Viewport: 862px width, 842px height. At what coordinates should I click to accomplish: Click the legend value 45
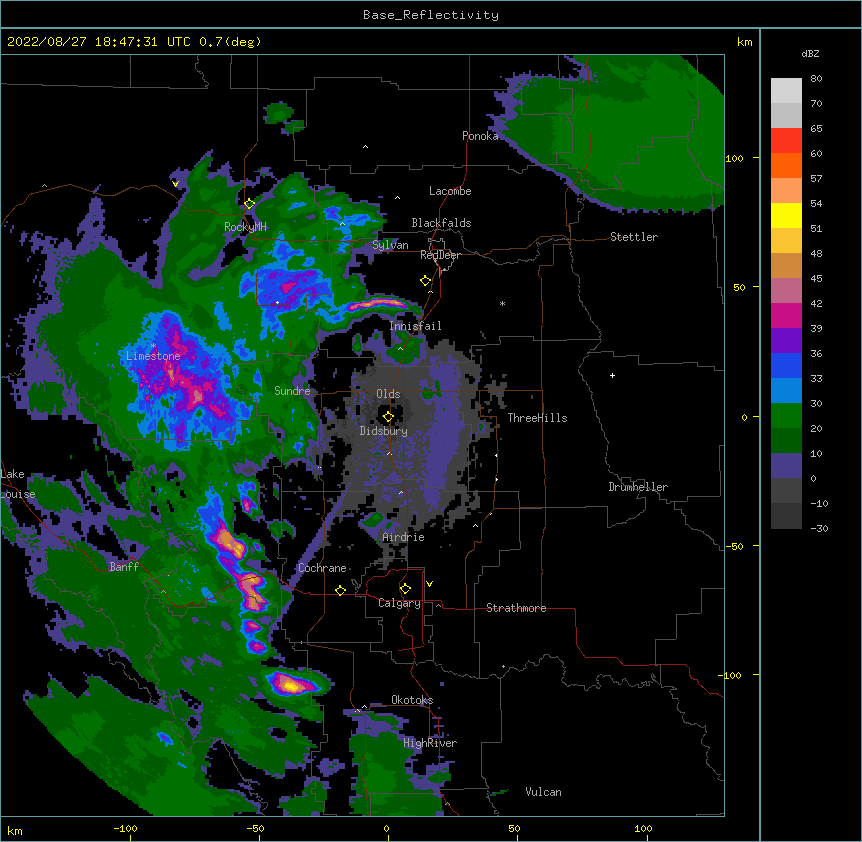point(816,279)
